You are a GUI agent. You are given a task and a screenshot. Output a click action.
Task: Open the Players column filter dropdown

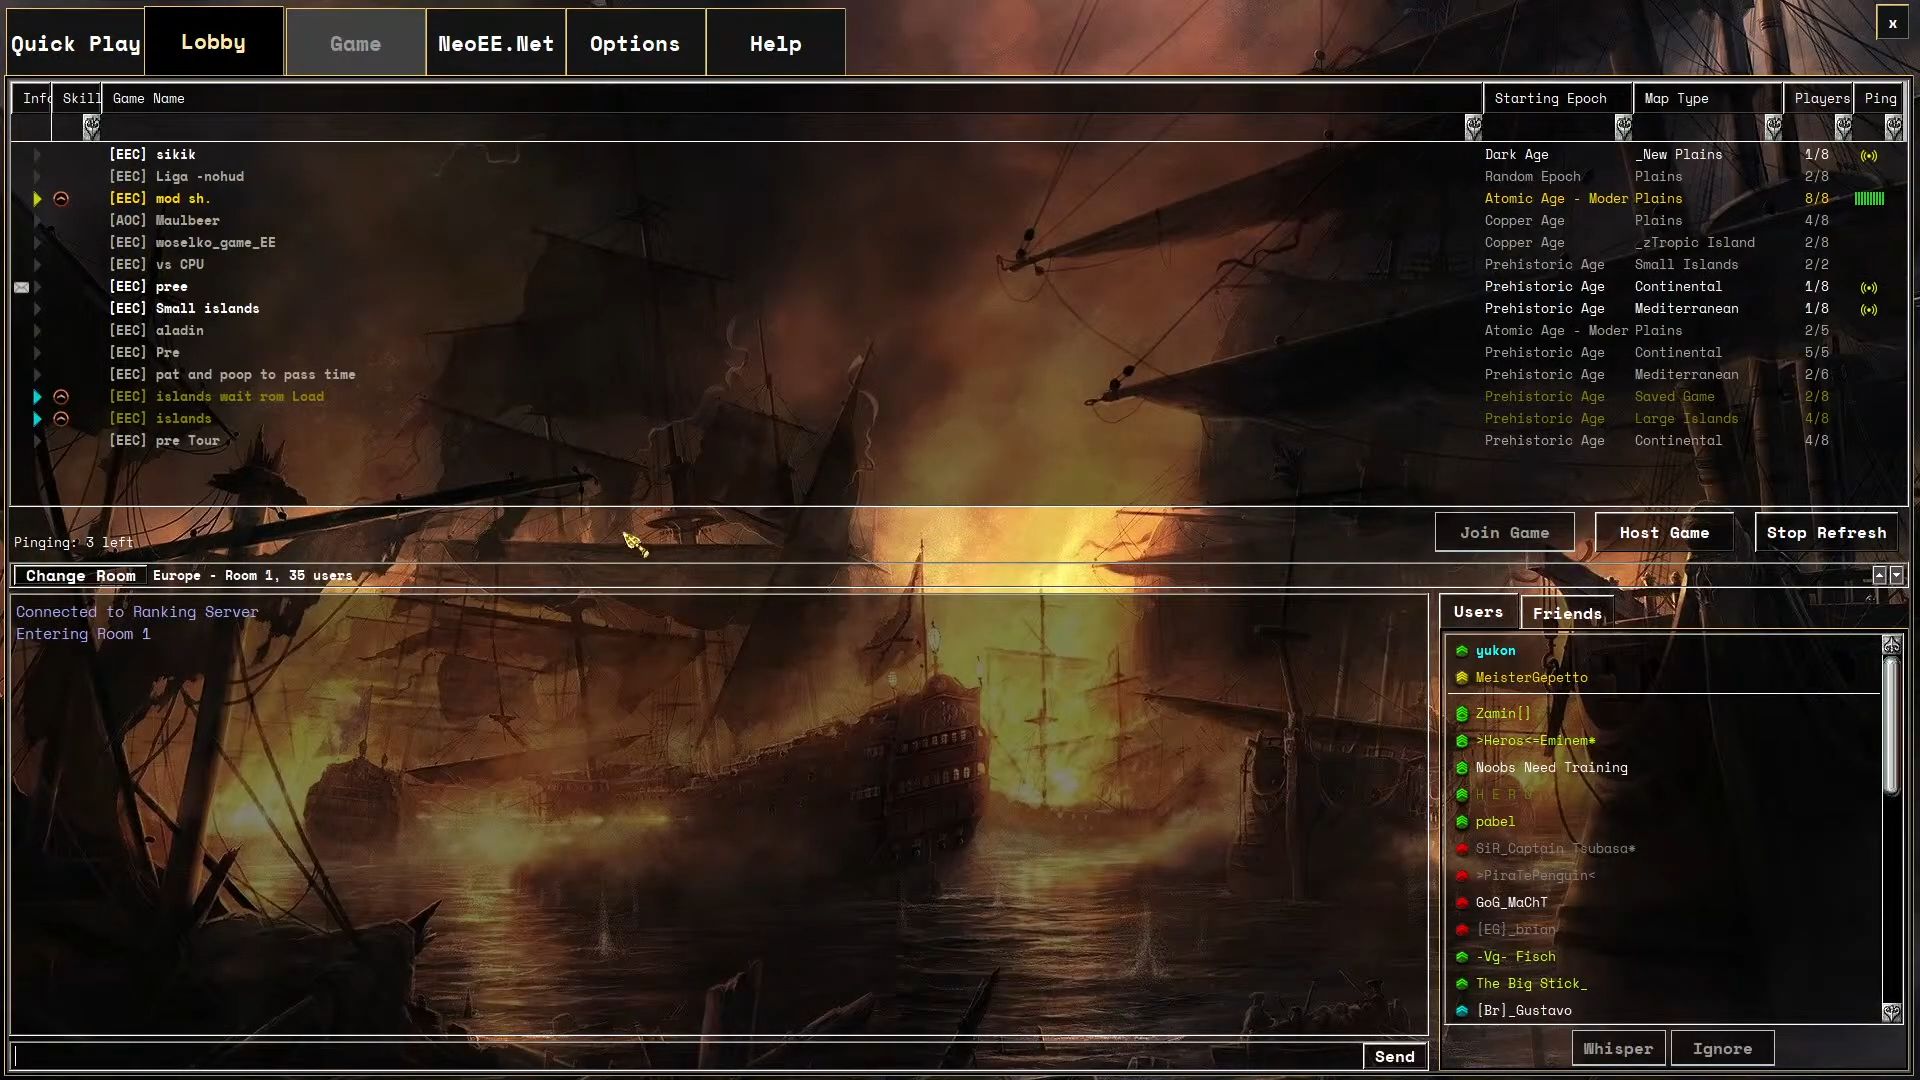(1843, 127)
